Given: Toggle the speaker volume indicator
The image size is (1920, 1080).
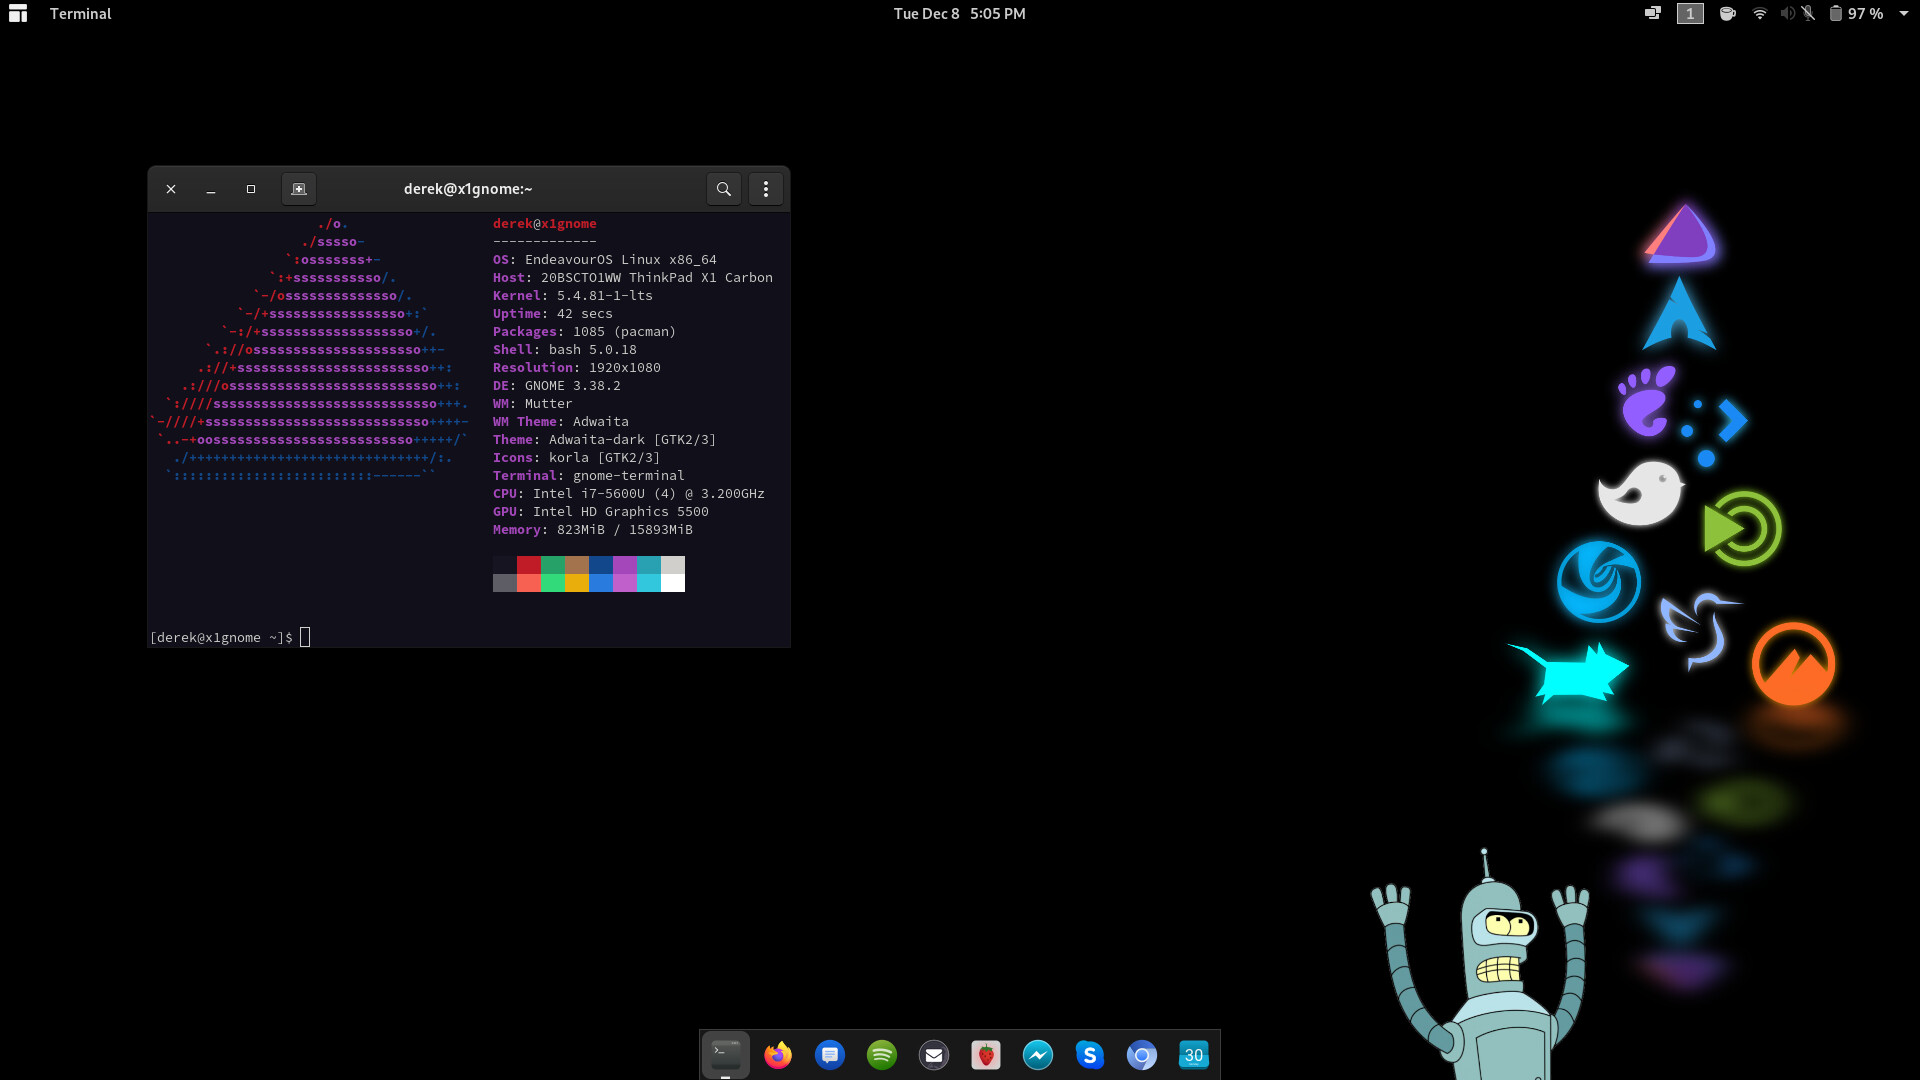Looking at the screenshot, I should pos(1788,14).
